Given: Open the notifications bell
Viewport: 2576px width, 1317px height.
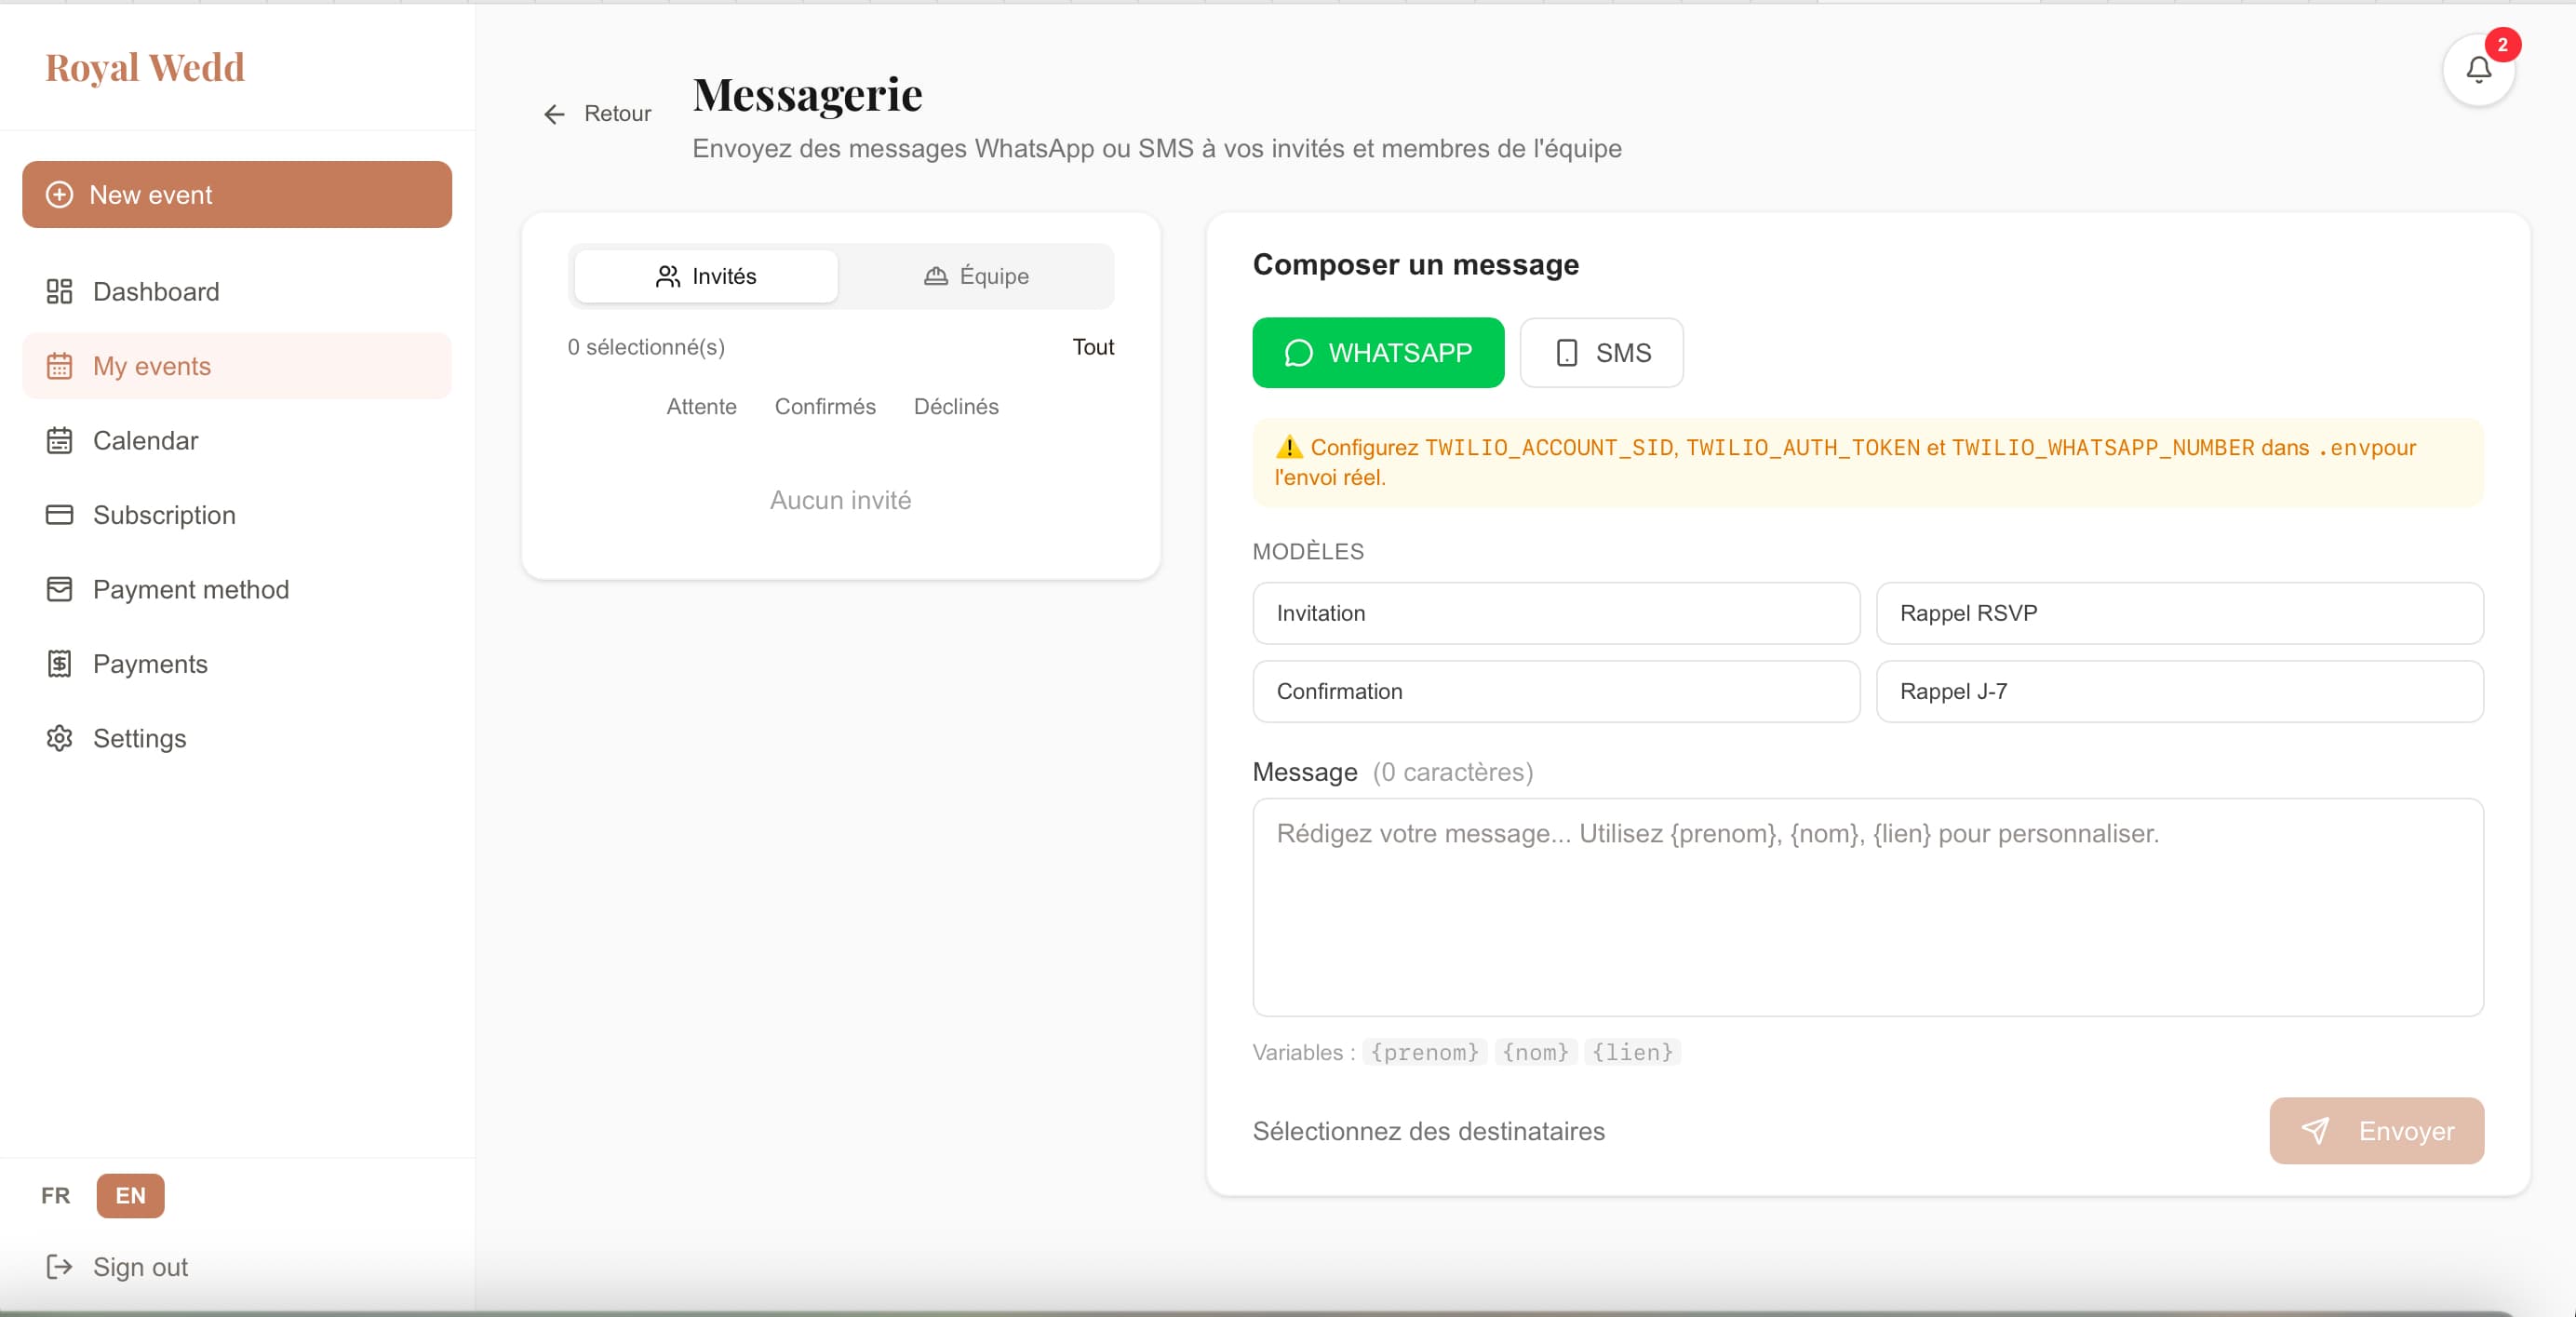Looking at the screenshot, I should [x=2477, y=70].
